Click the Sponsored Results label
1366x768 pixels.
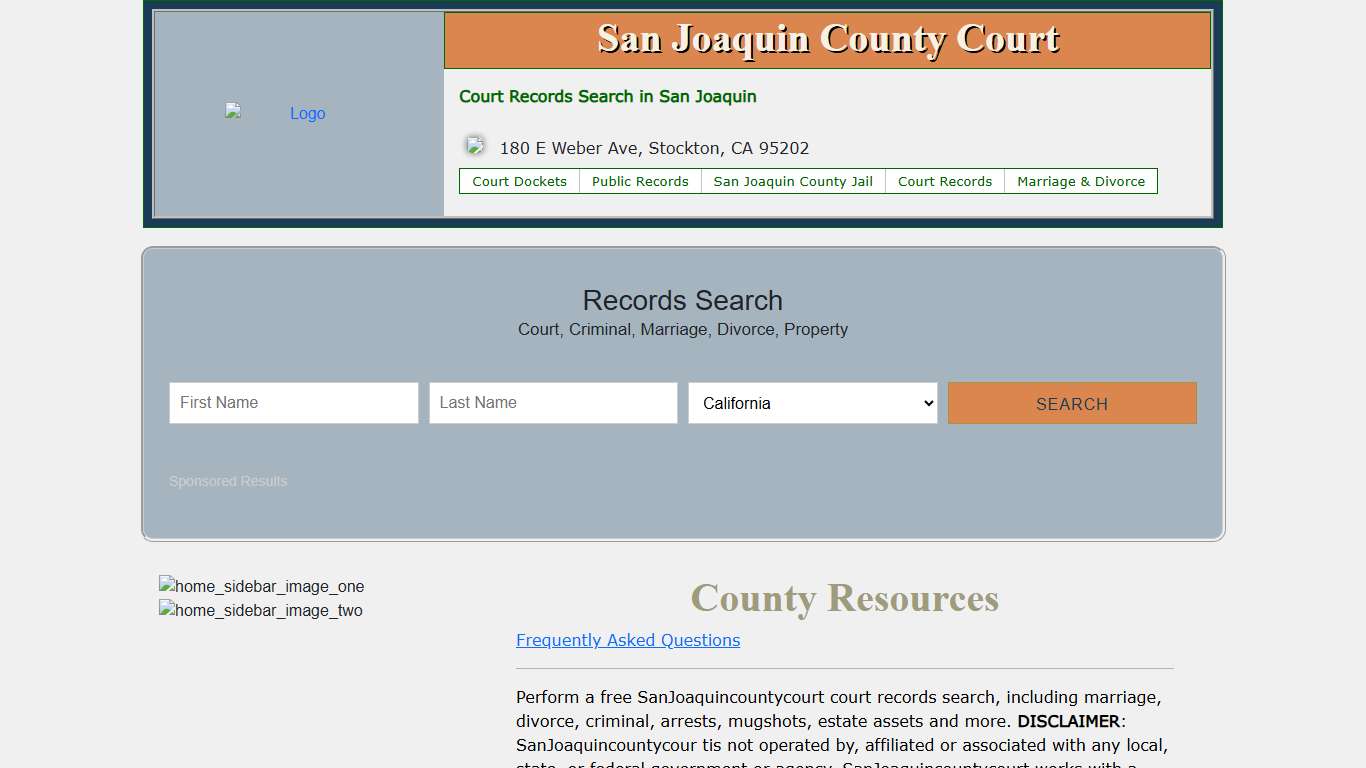click(x=228, y=481)
